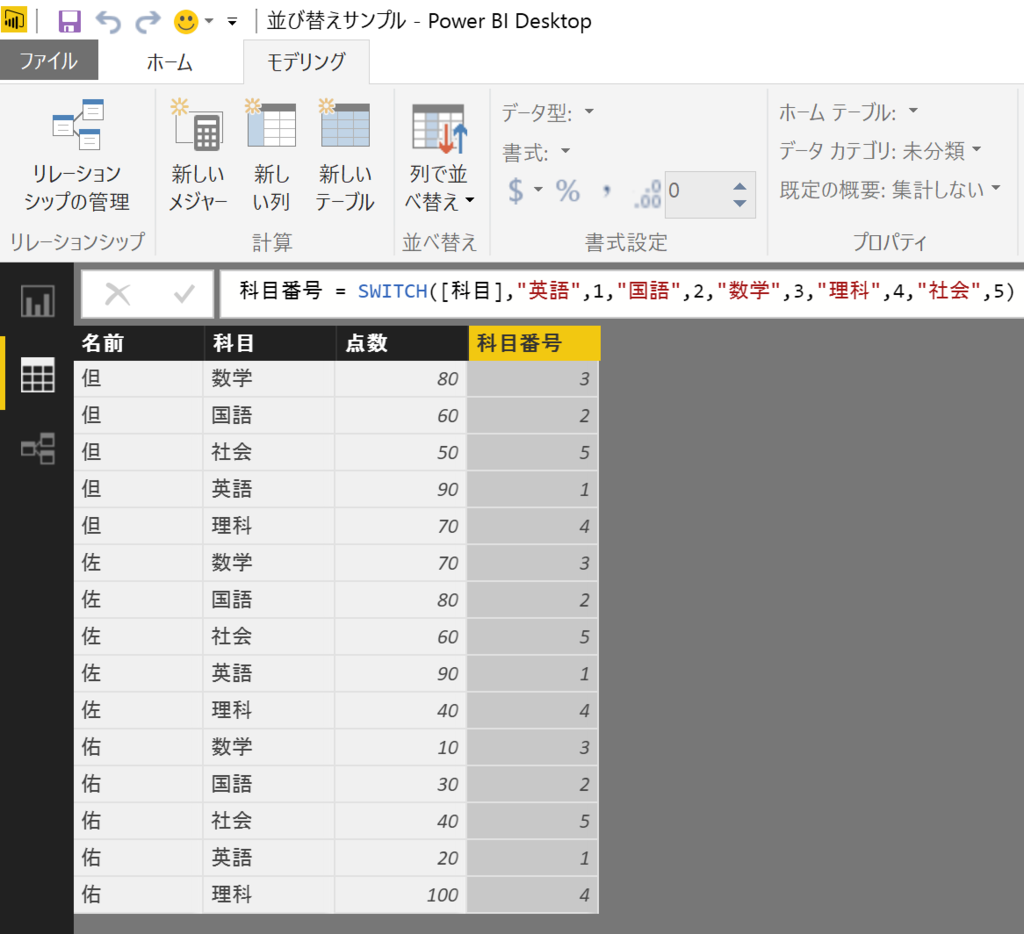Select the モデリング tab
The image size is (1024, 934).
306,62
